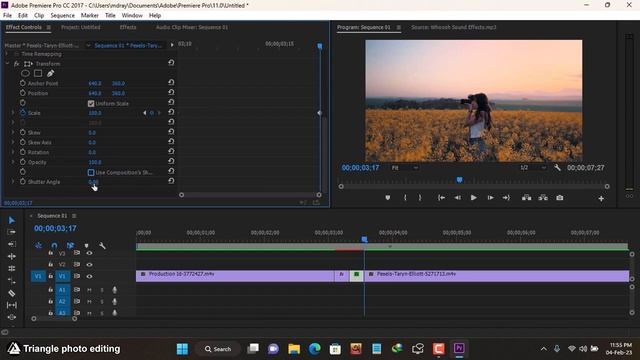Toggle V1 track output eye

(x=89, y=276)
